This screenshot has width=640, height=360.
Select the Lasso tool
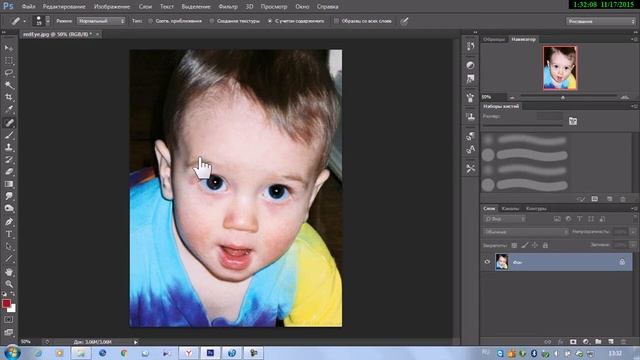(9, 73)
